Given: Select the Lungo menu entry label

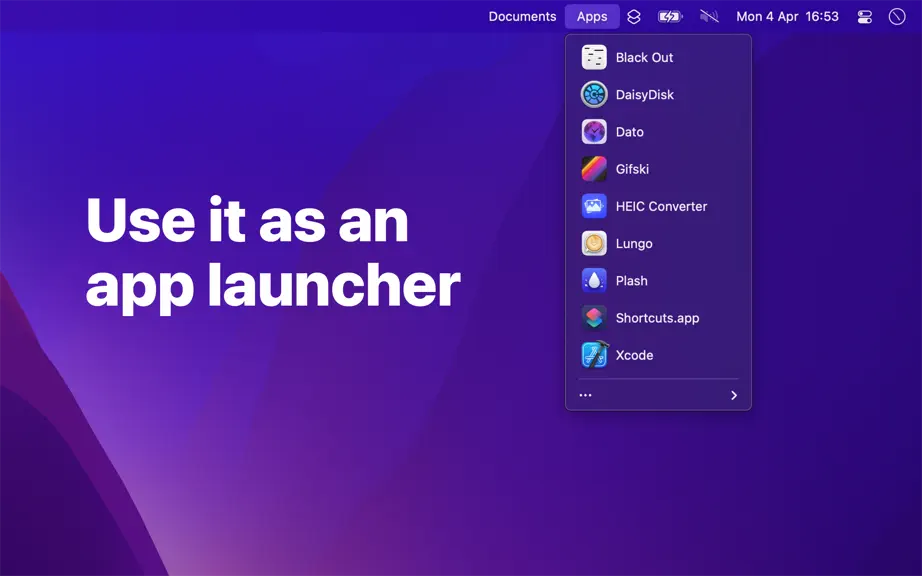Looking at the screenshot, I should tap(634, 243).
